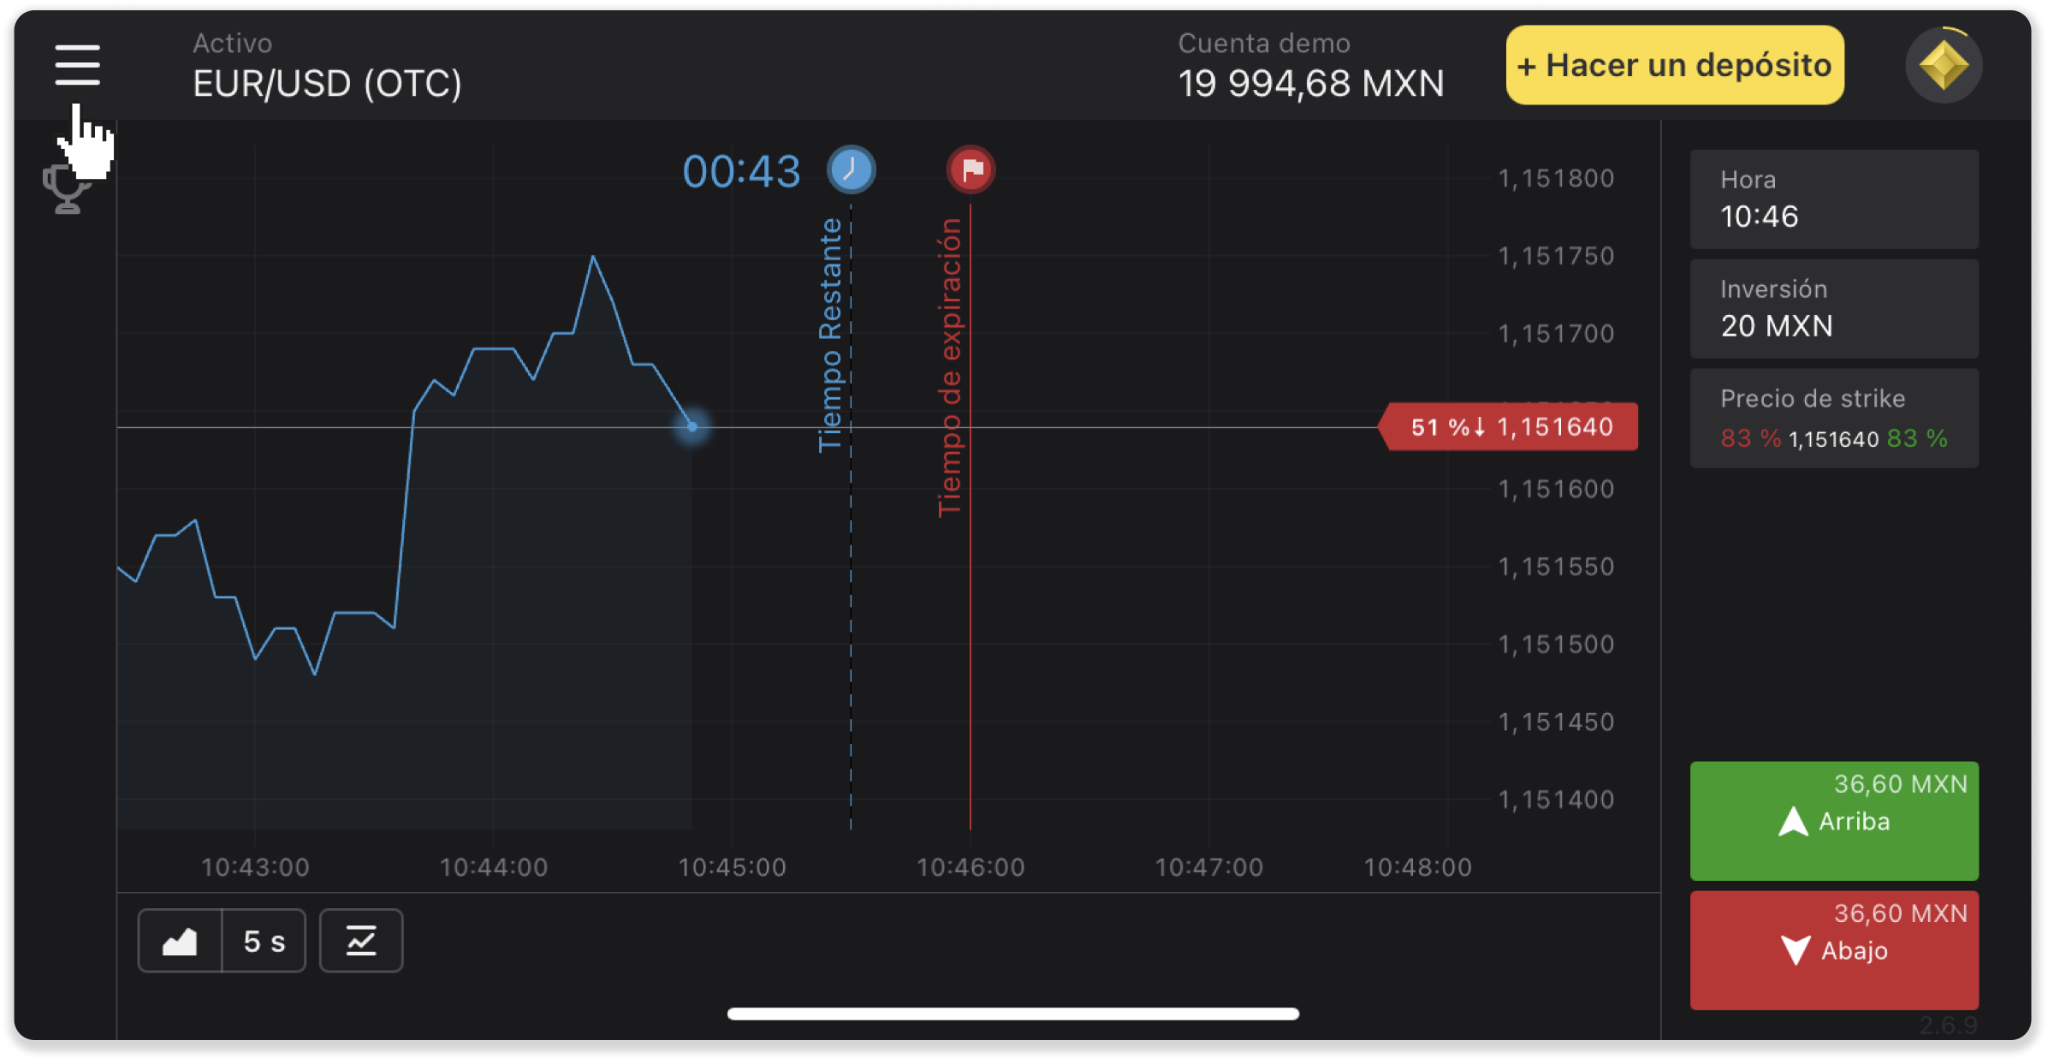Open the tournaments trophy icon
Image resolution: width=2048 pixels, height=1061 pixels.
tap(66, 190)
